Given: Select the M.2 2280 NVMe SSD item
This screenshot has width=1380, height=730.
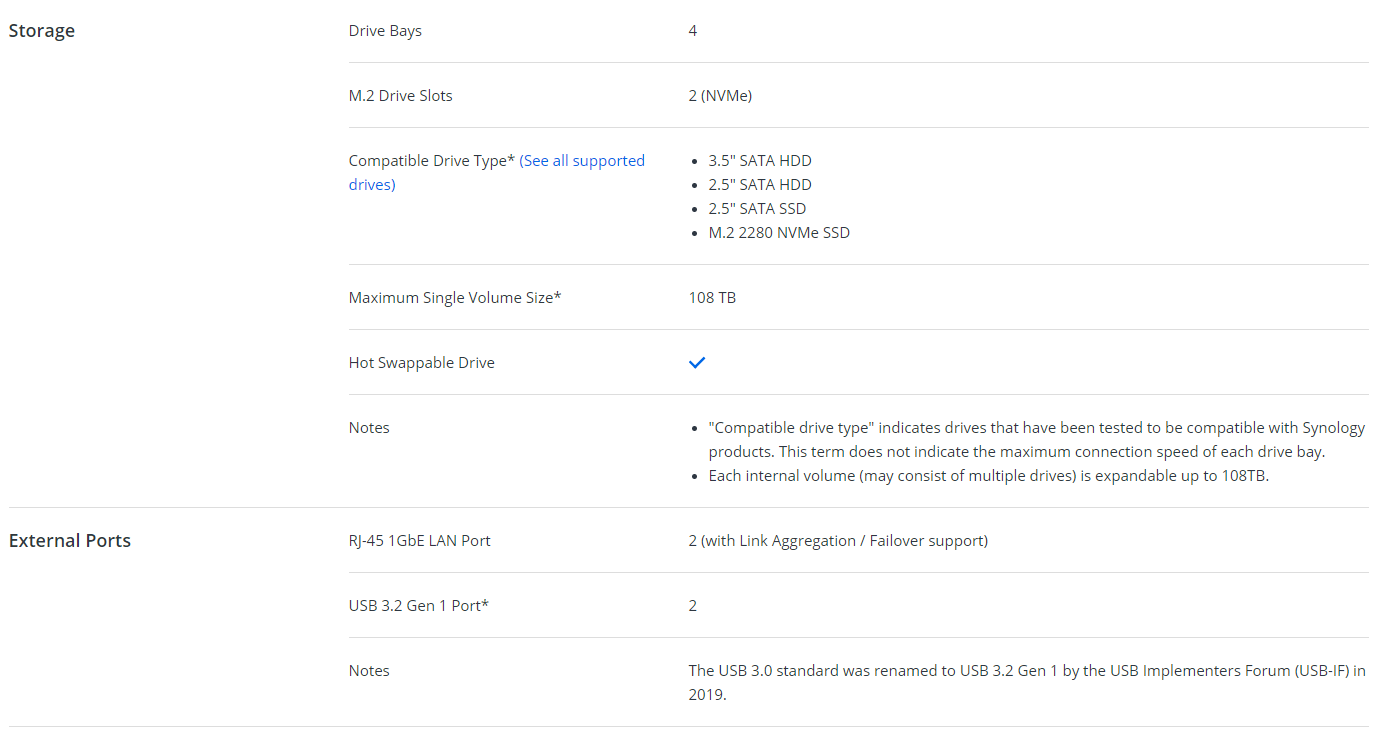Looking at the screenshot, I should 779,233.
